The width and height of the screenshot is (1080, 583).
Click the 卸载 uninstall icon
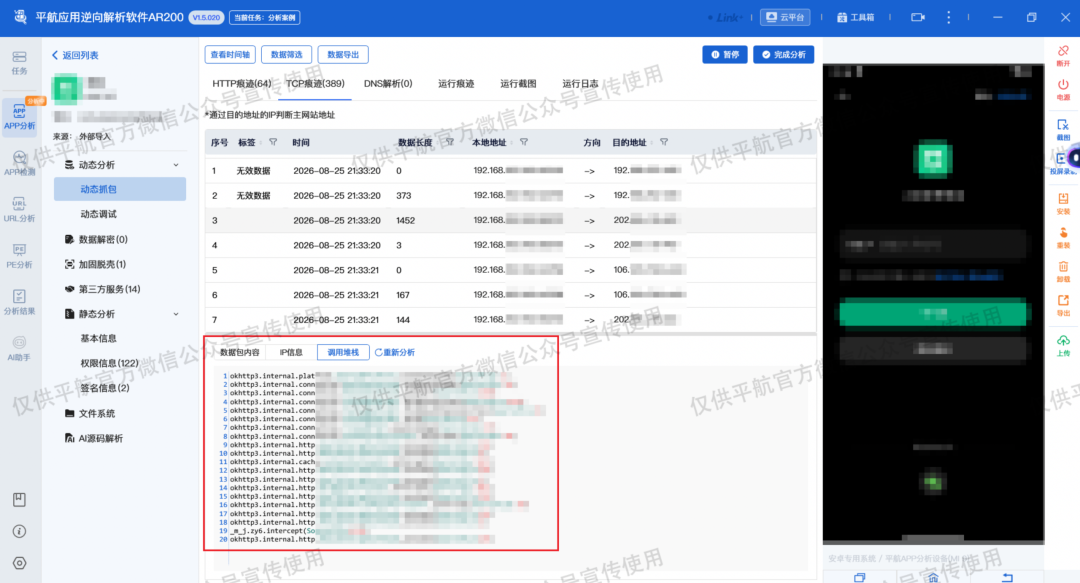click(x=1063, y=272)
